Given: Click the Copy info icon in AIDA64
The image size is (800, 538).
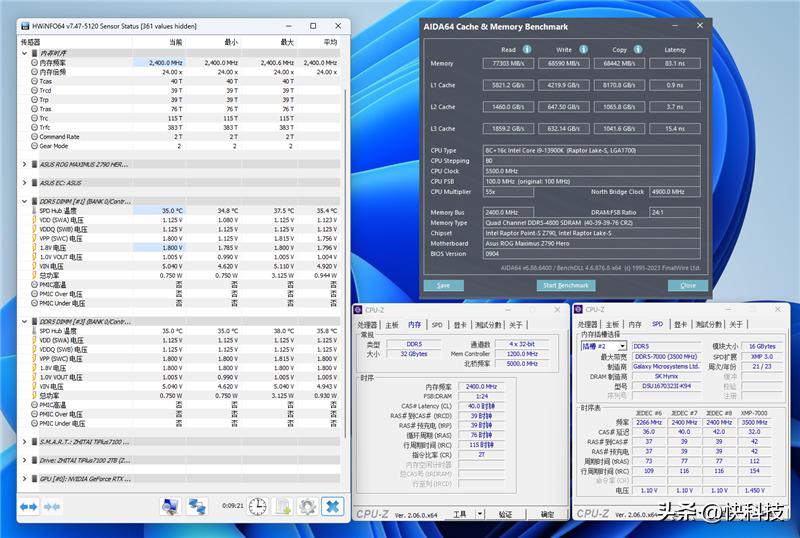Looking at the screenshot, I should (638, 49).
